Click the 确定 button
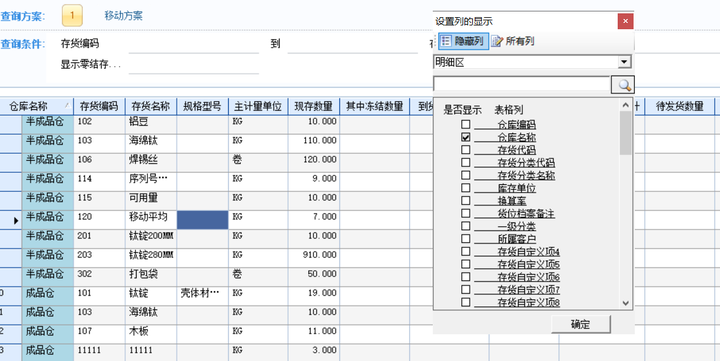The image size is (720, 361). 580,324
